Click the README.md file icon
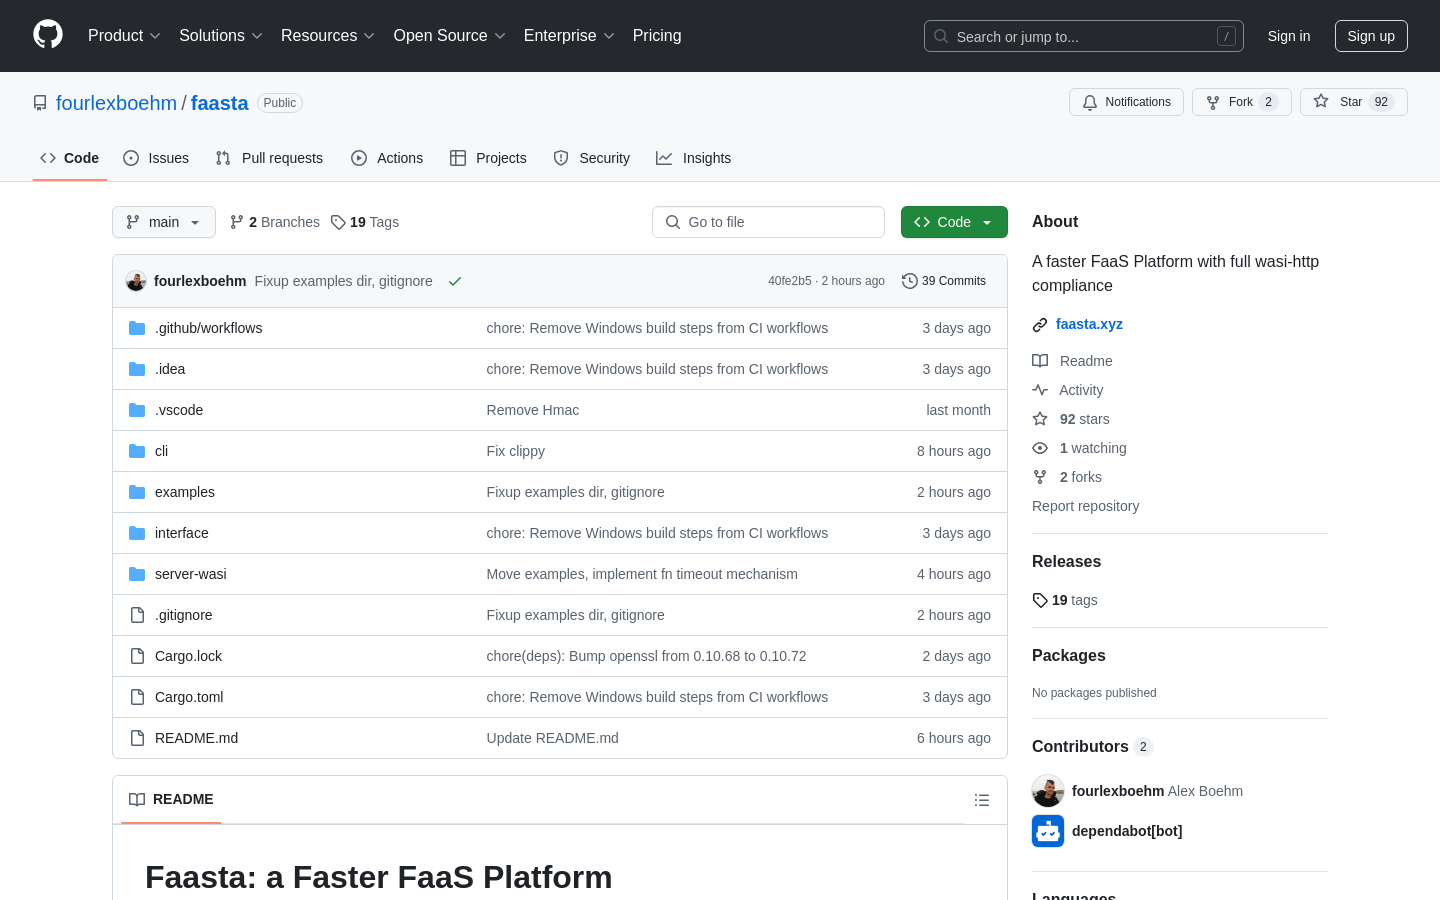The width and height of the screenshot is (1440, 900). [137, 738]
